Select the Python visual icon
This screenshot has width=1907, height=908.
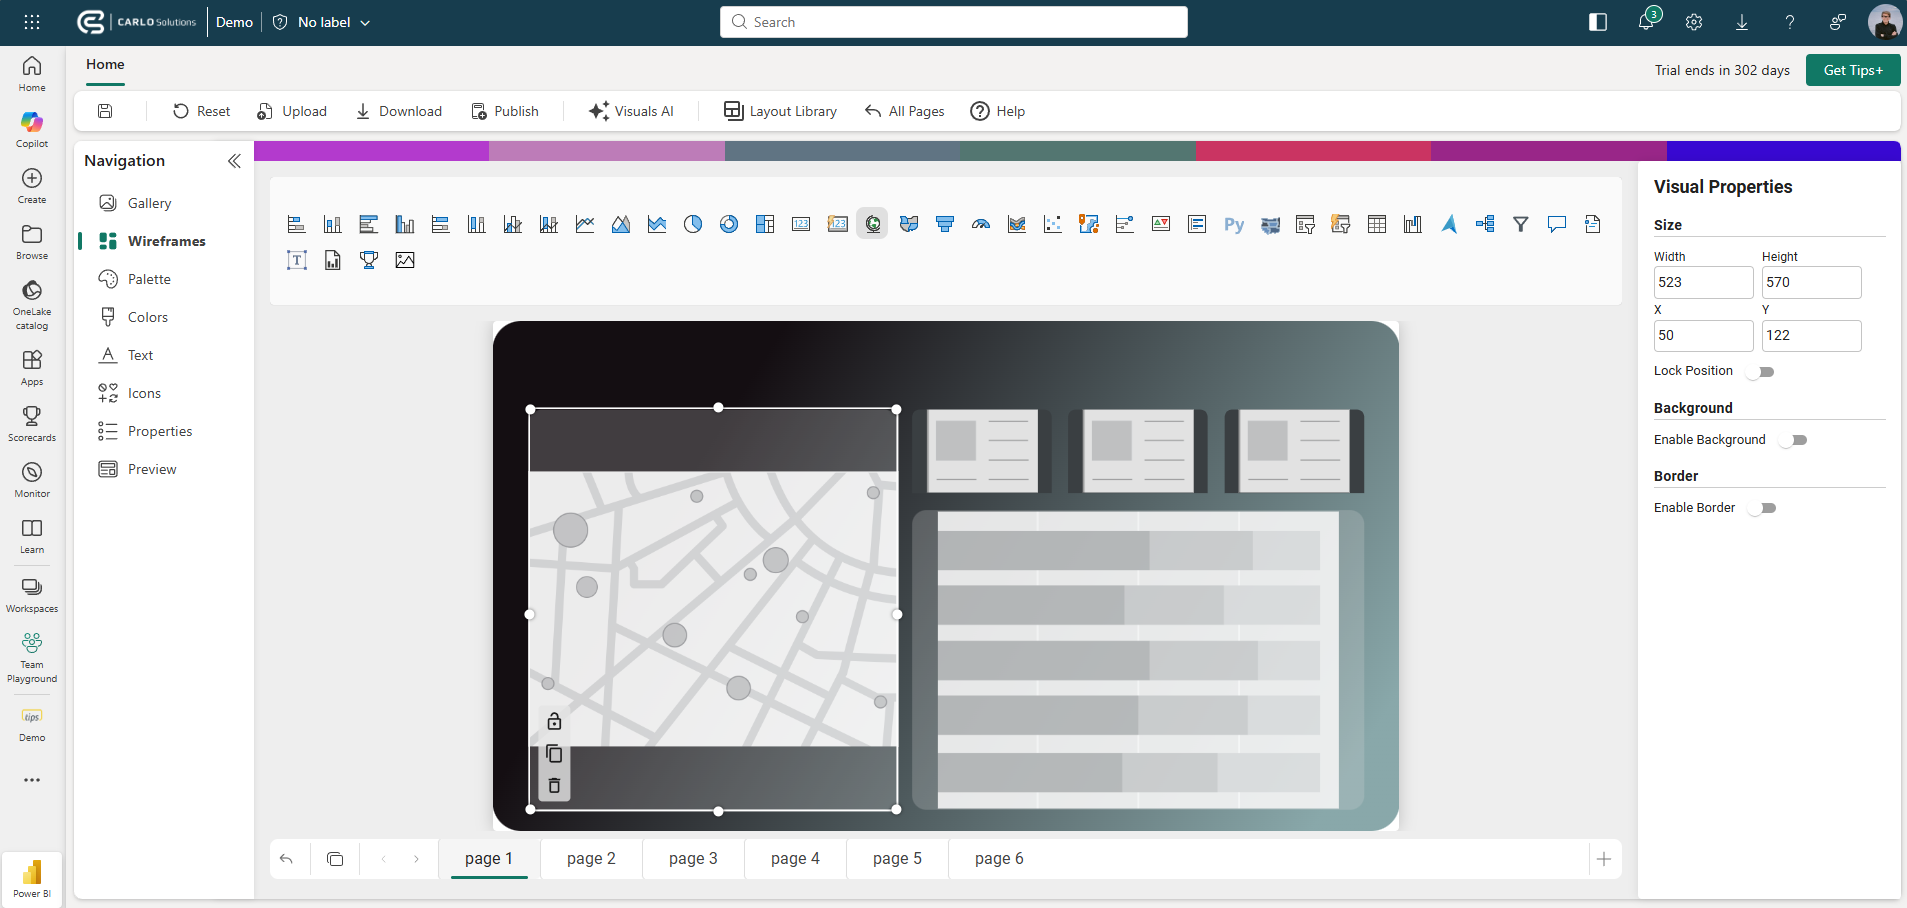click(x=1233, y=224)
